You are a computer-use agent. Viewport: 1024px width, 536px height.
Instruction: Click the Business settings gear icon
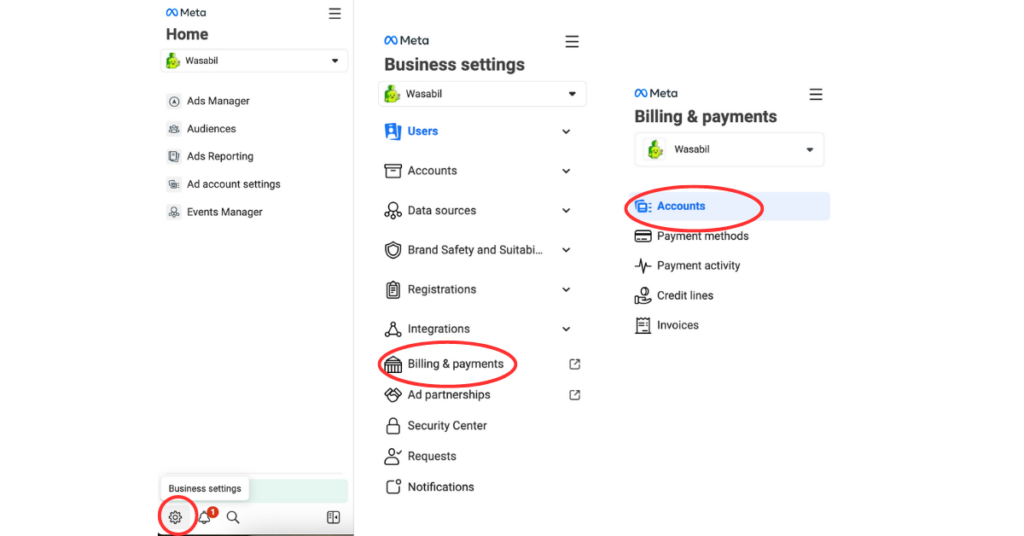175,517
